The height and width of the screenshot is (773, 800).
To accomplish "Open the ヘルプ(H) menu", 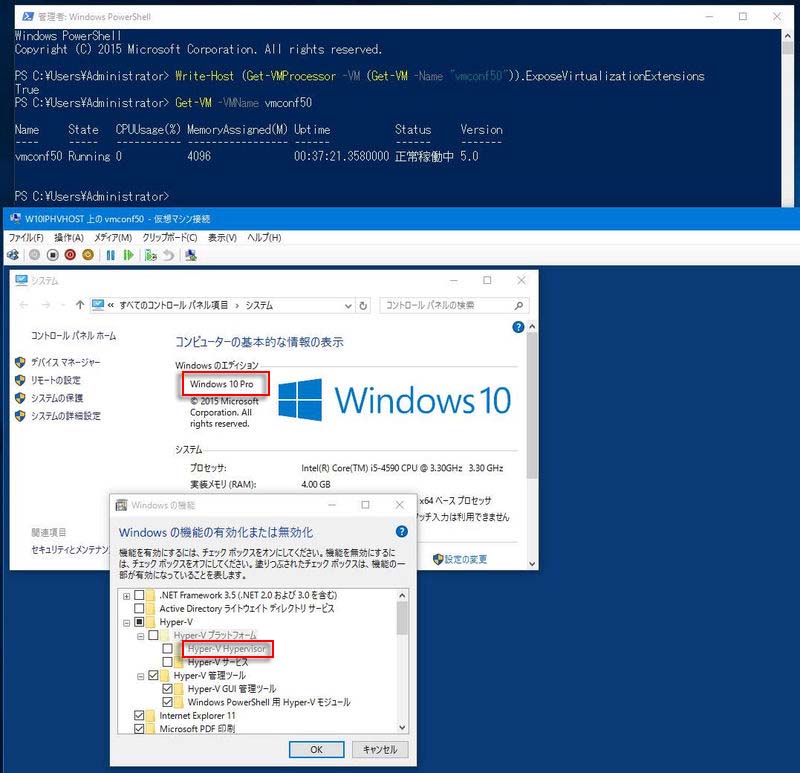I will tap(264, 238).
